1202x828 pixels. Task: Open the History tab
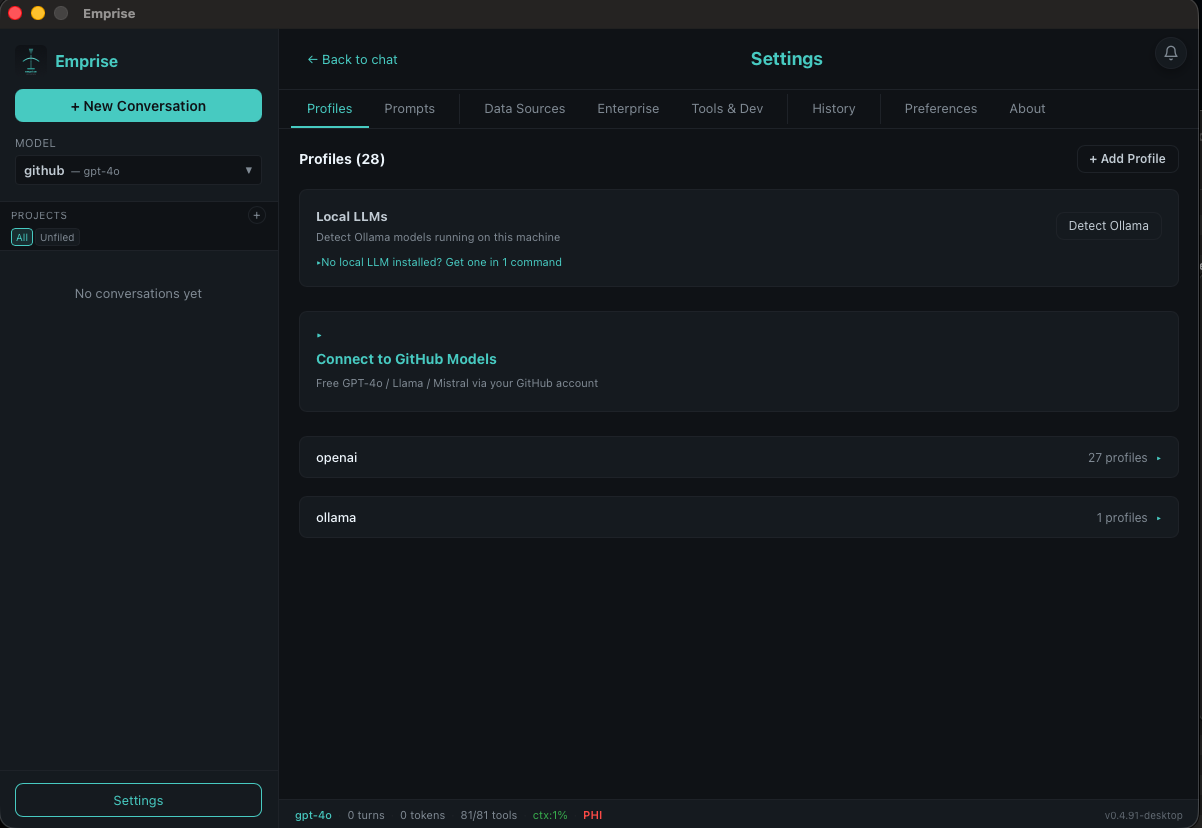coord(834,108)
